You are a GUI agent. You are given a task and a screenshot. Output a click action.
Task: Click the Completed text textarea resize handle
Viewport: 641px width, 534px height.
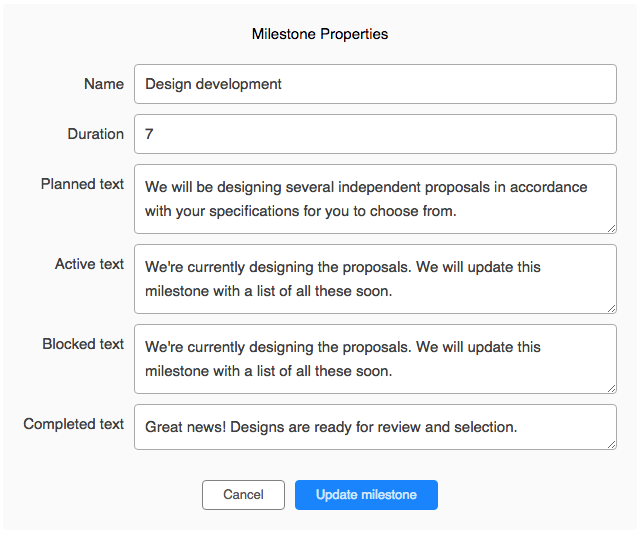click(611, 444)
